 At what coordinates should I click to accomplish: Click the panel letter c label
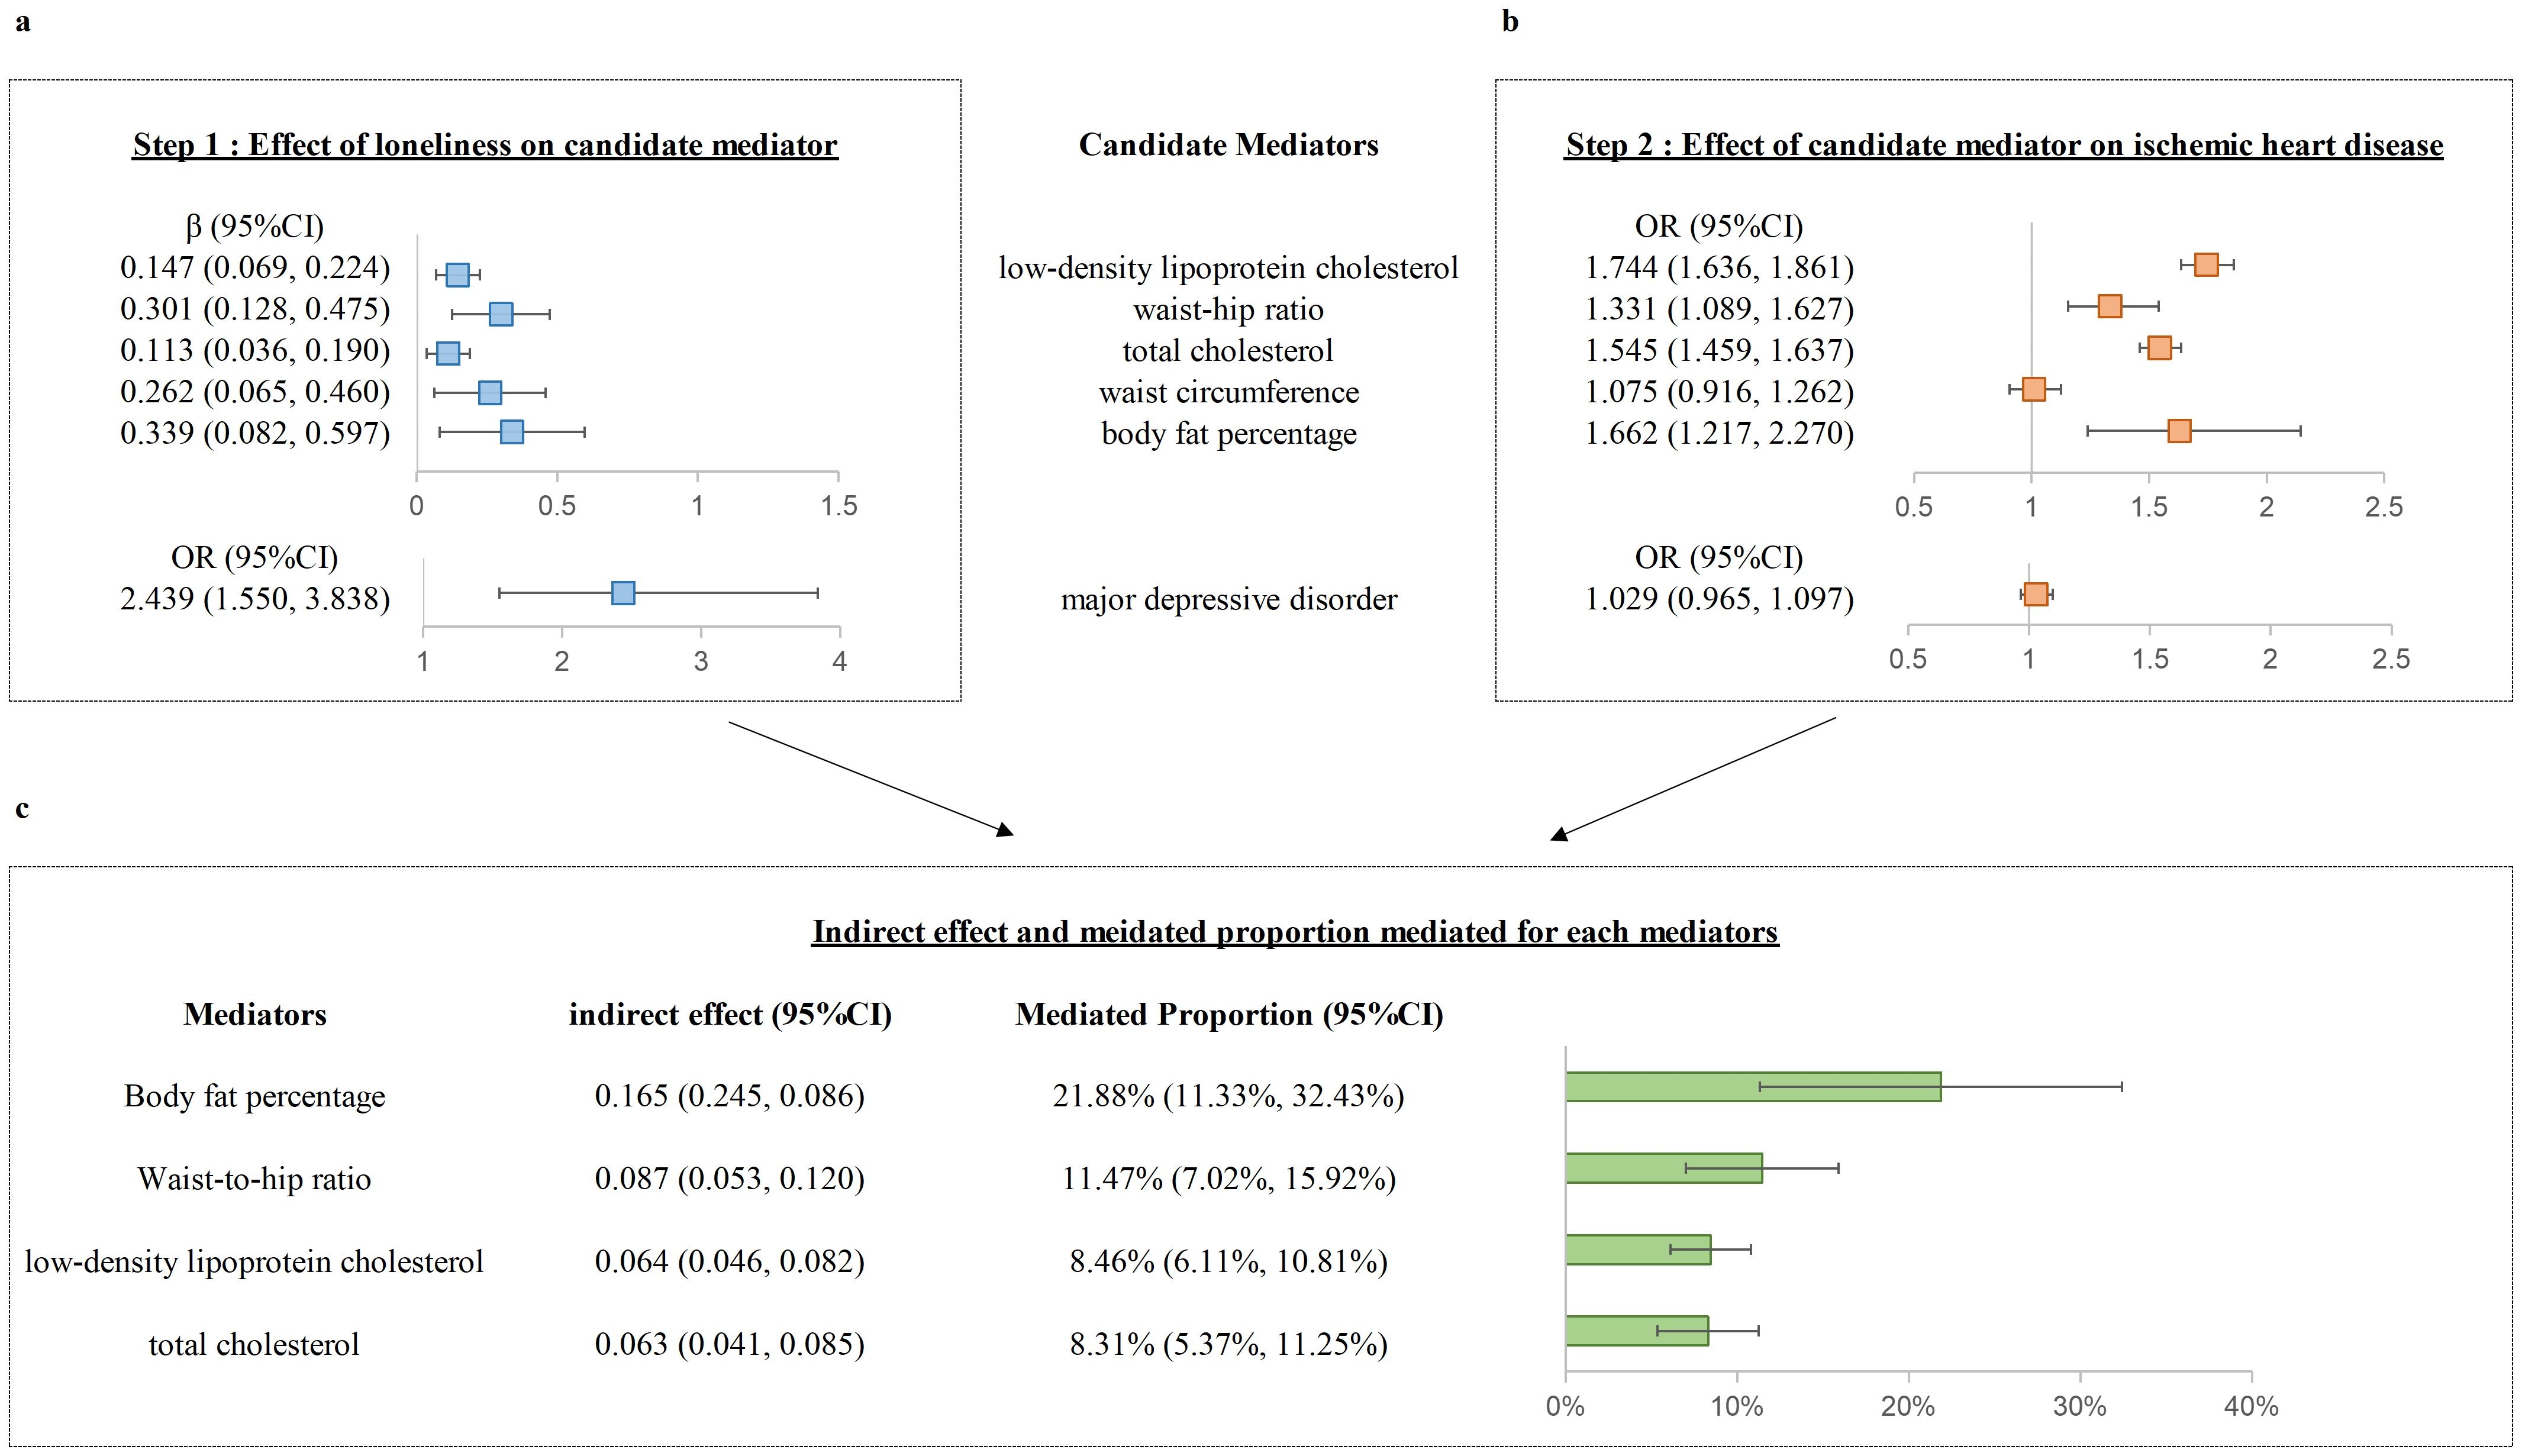pos(22,808)
